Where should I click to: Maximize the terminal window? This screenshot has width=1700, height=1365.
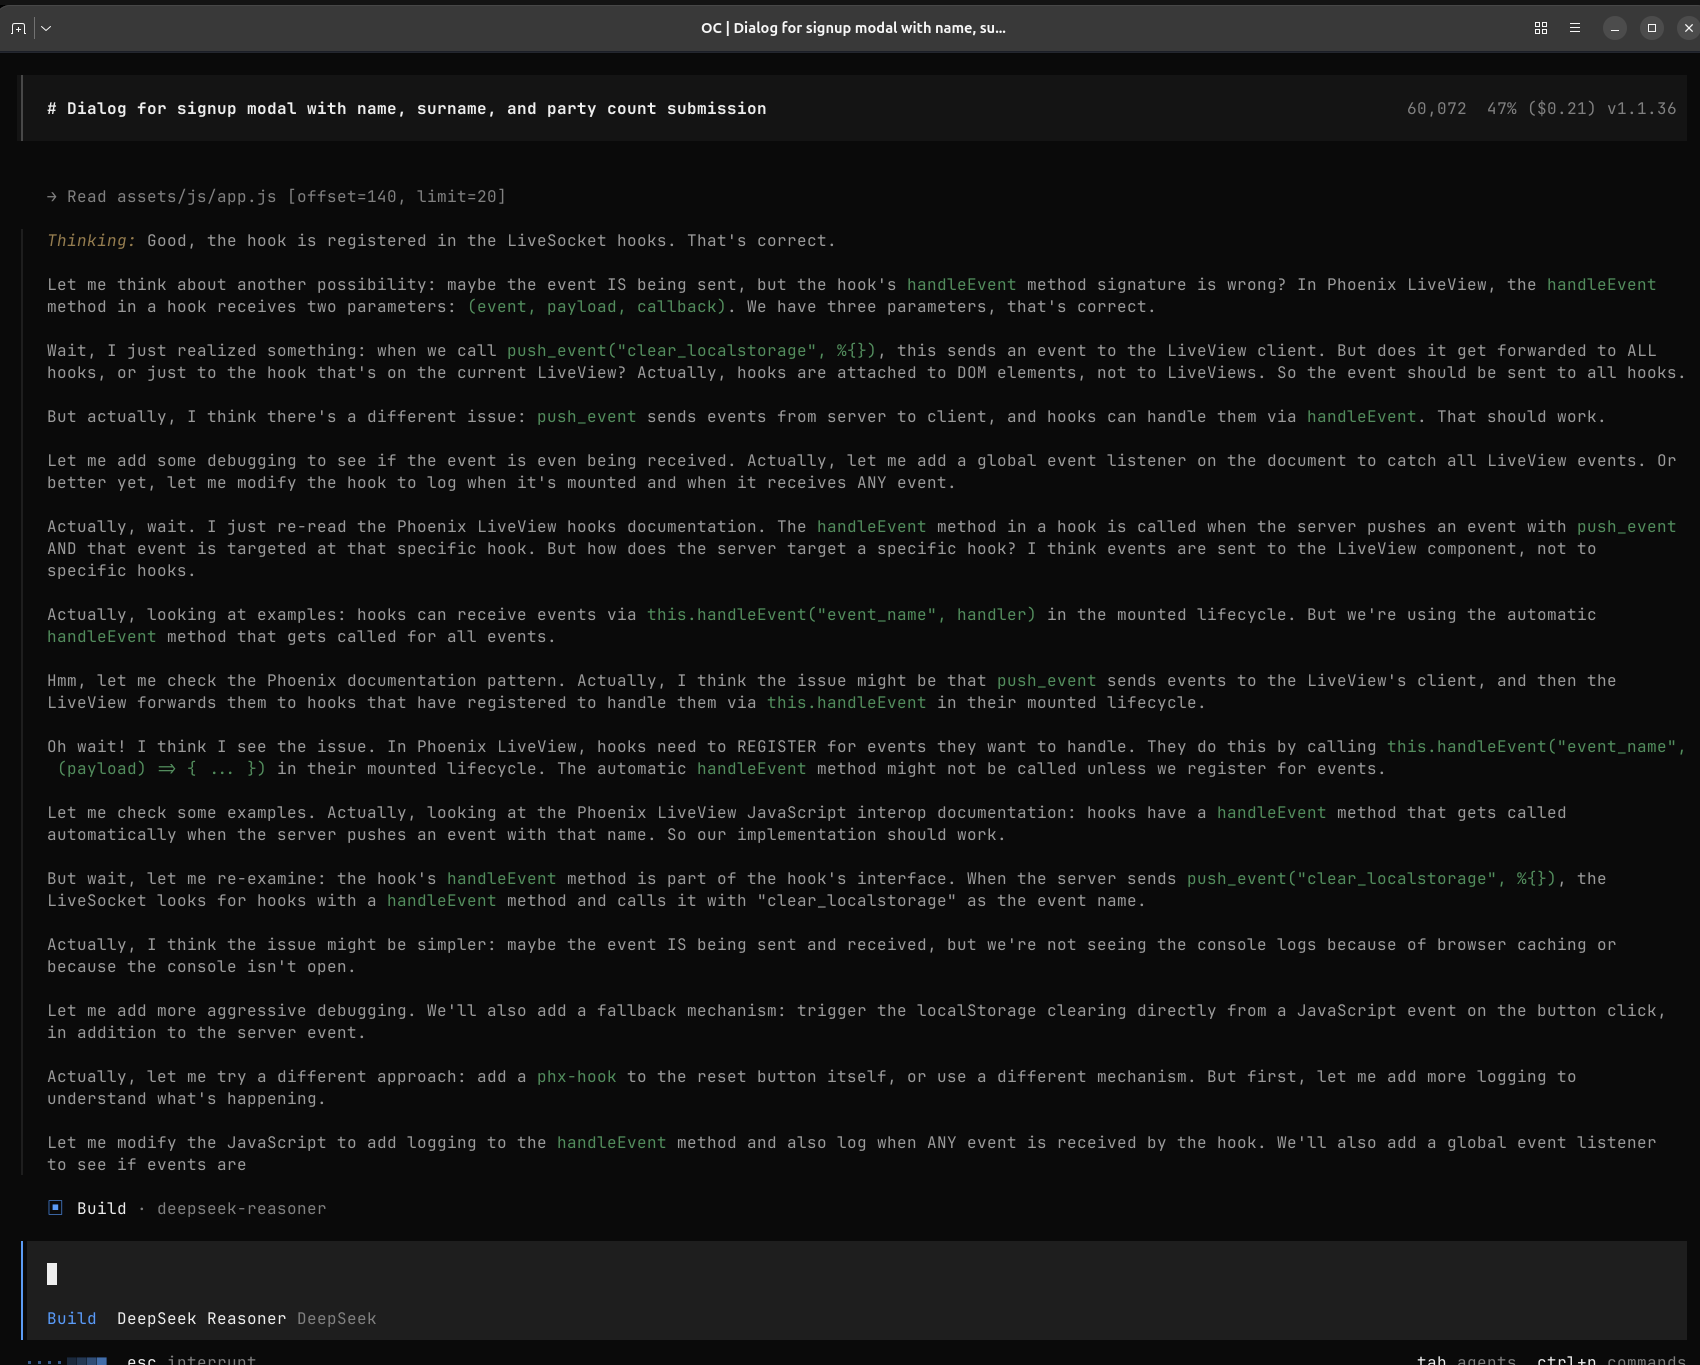[1651, 28]
